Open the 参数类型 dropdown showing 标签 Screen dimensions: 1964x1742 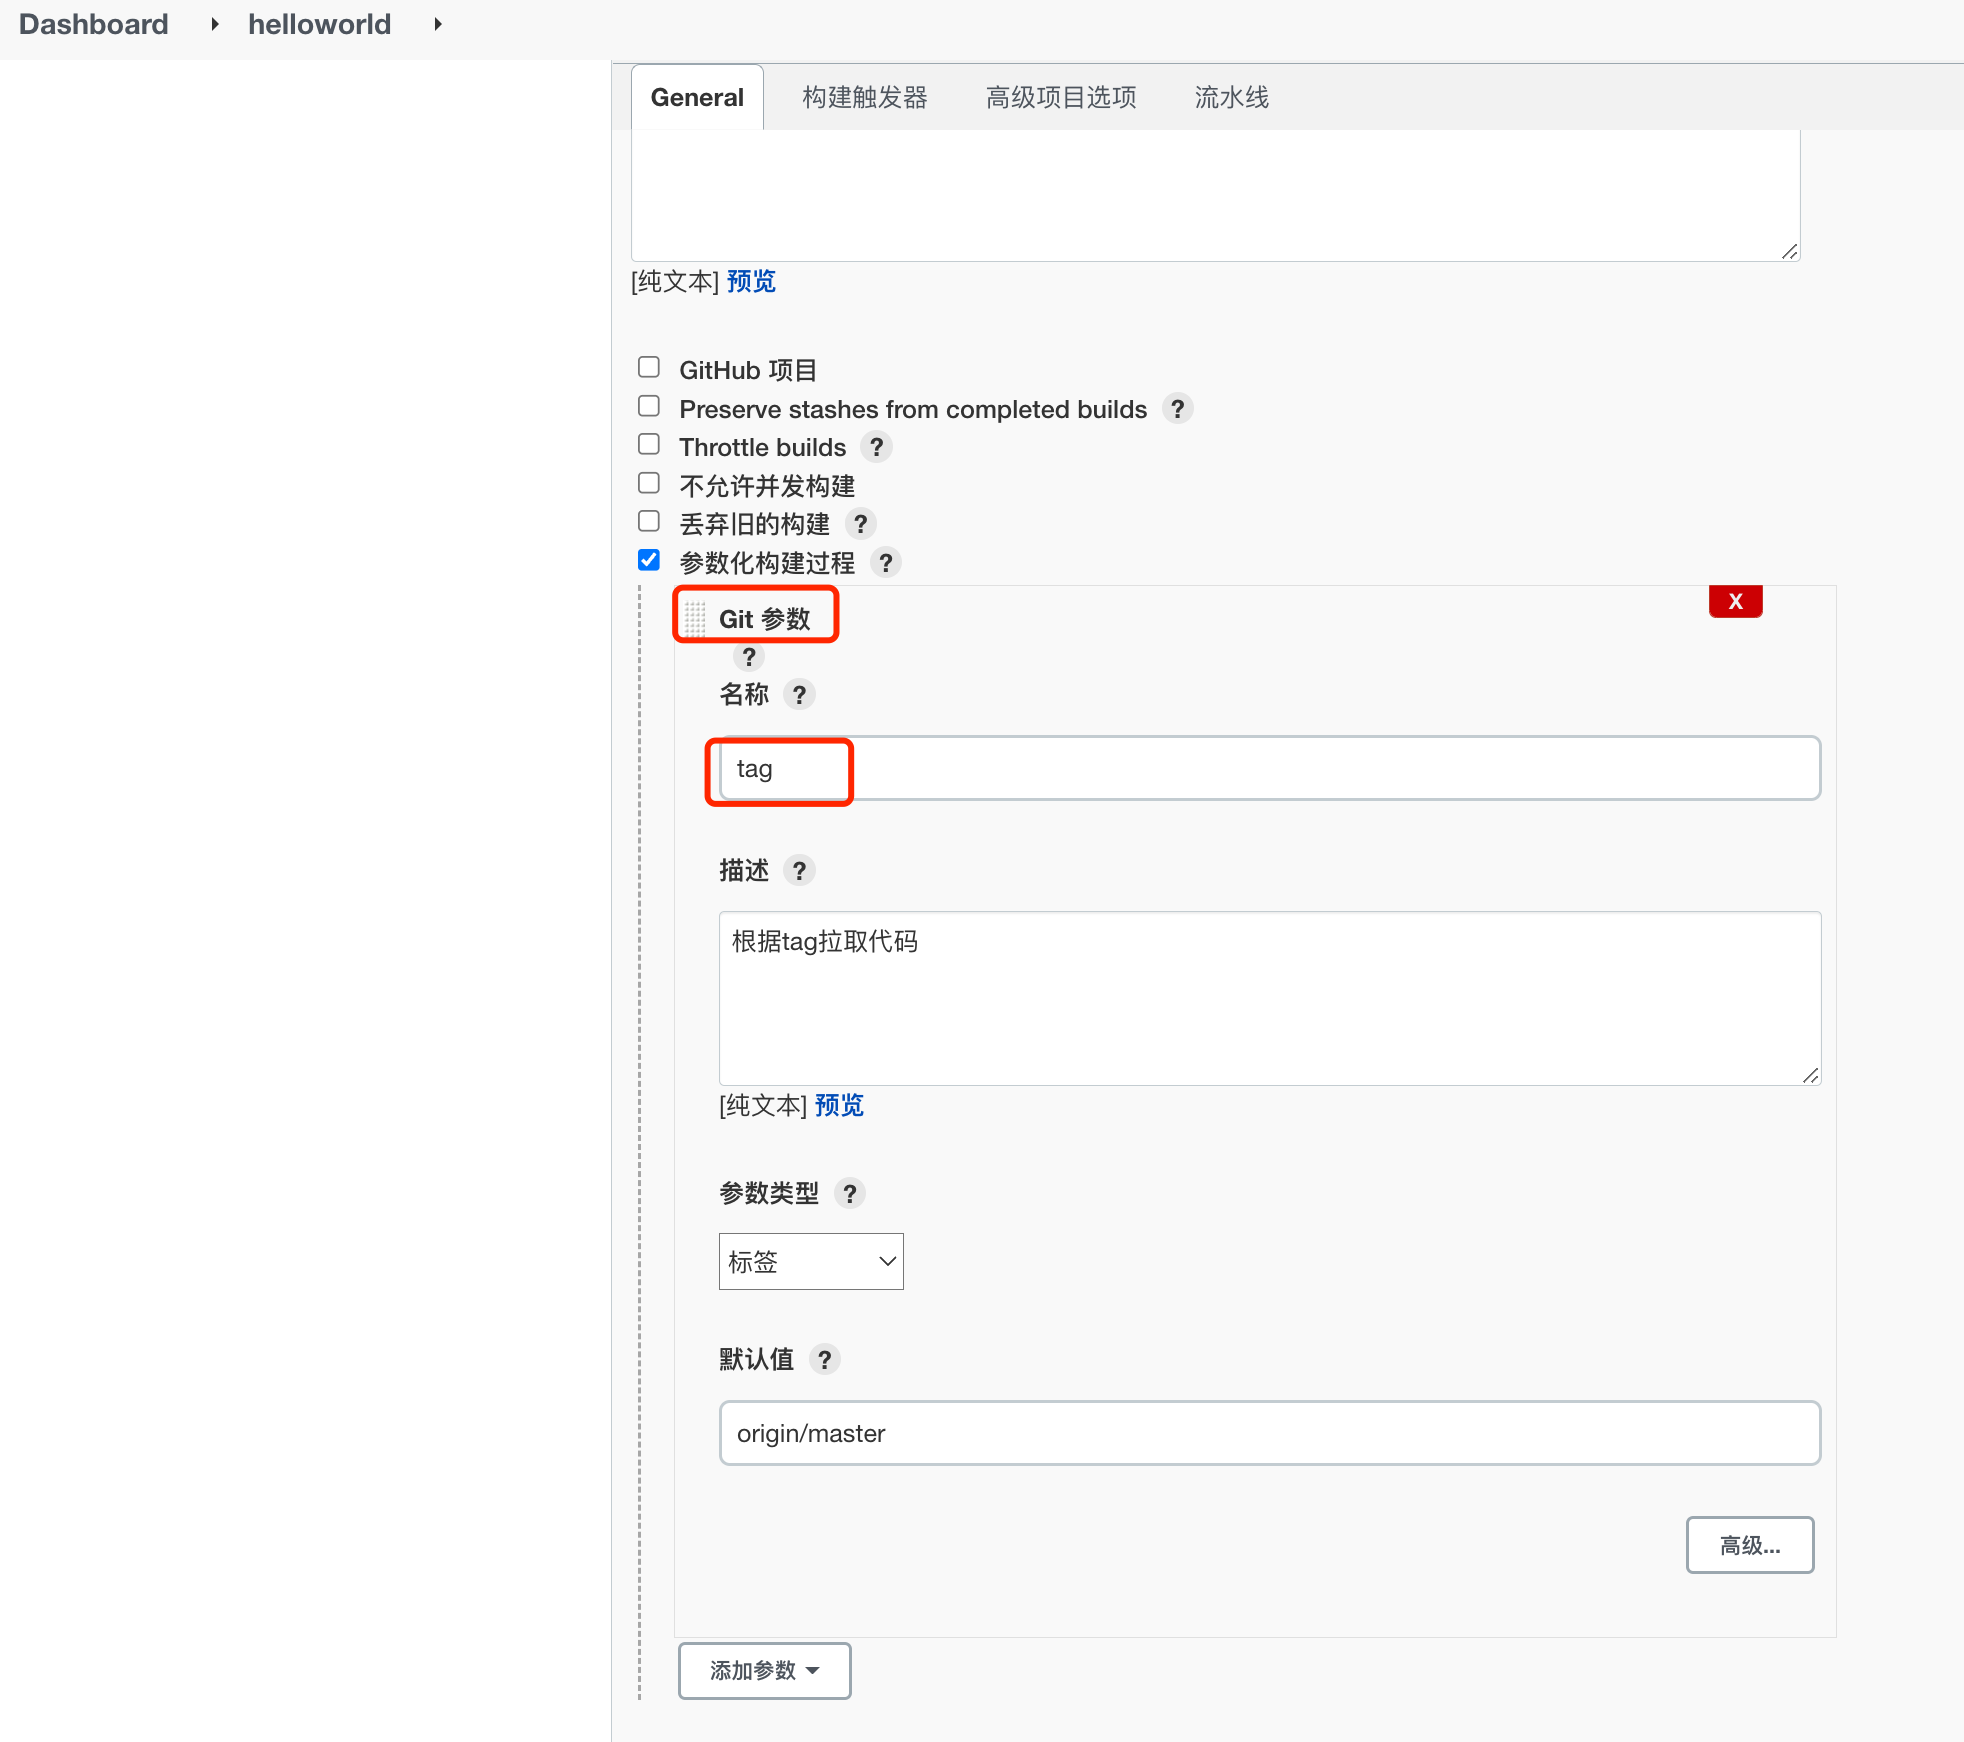click(x=811, y=1262)
